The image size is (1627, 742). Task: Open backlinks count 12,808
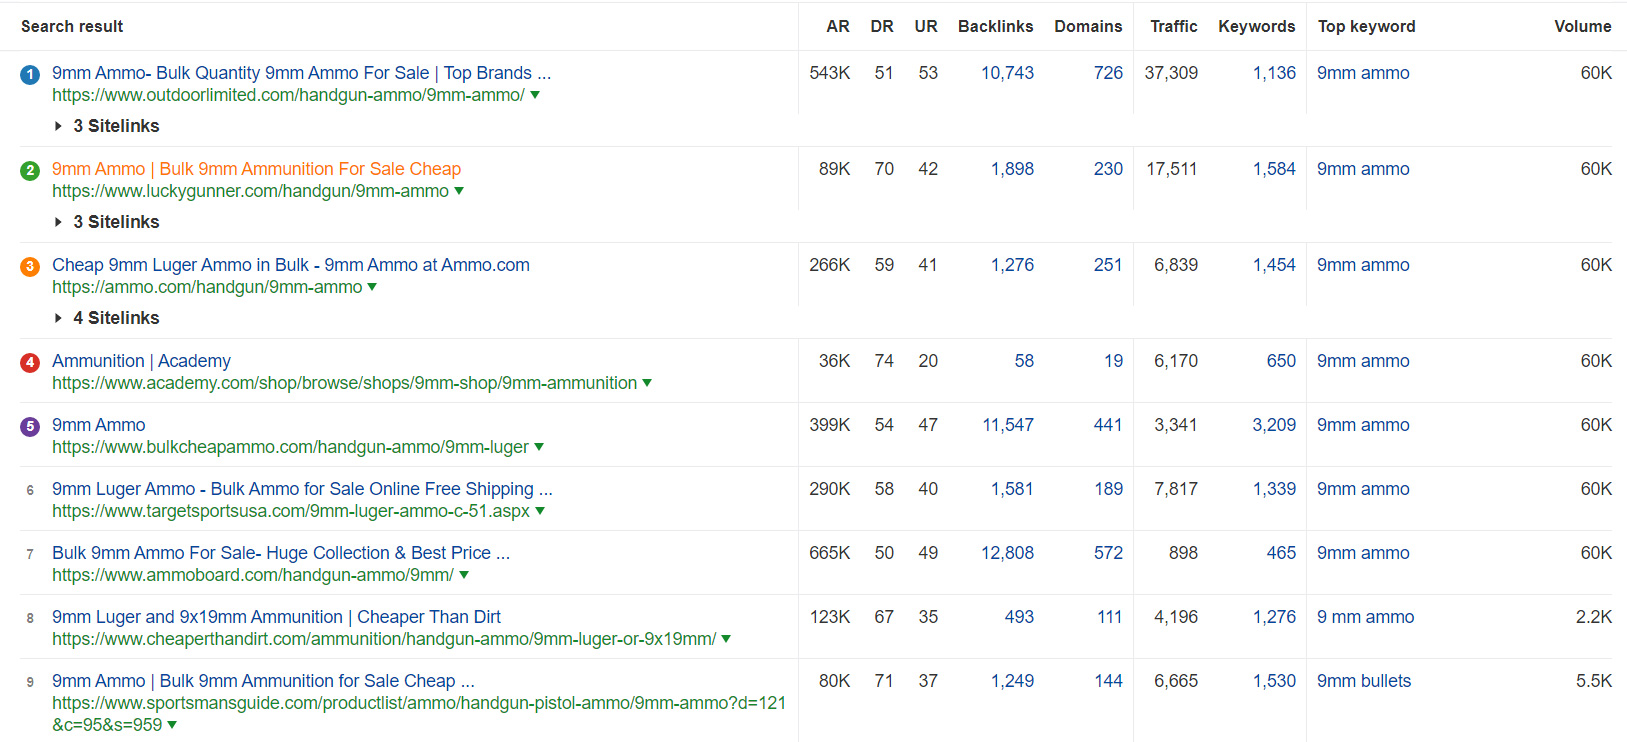1007,553
